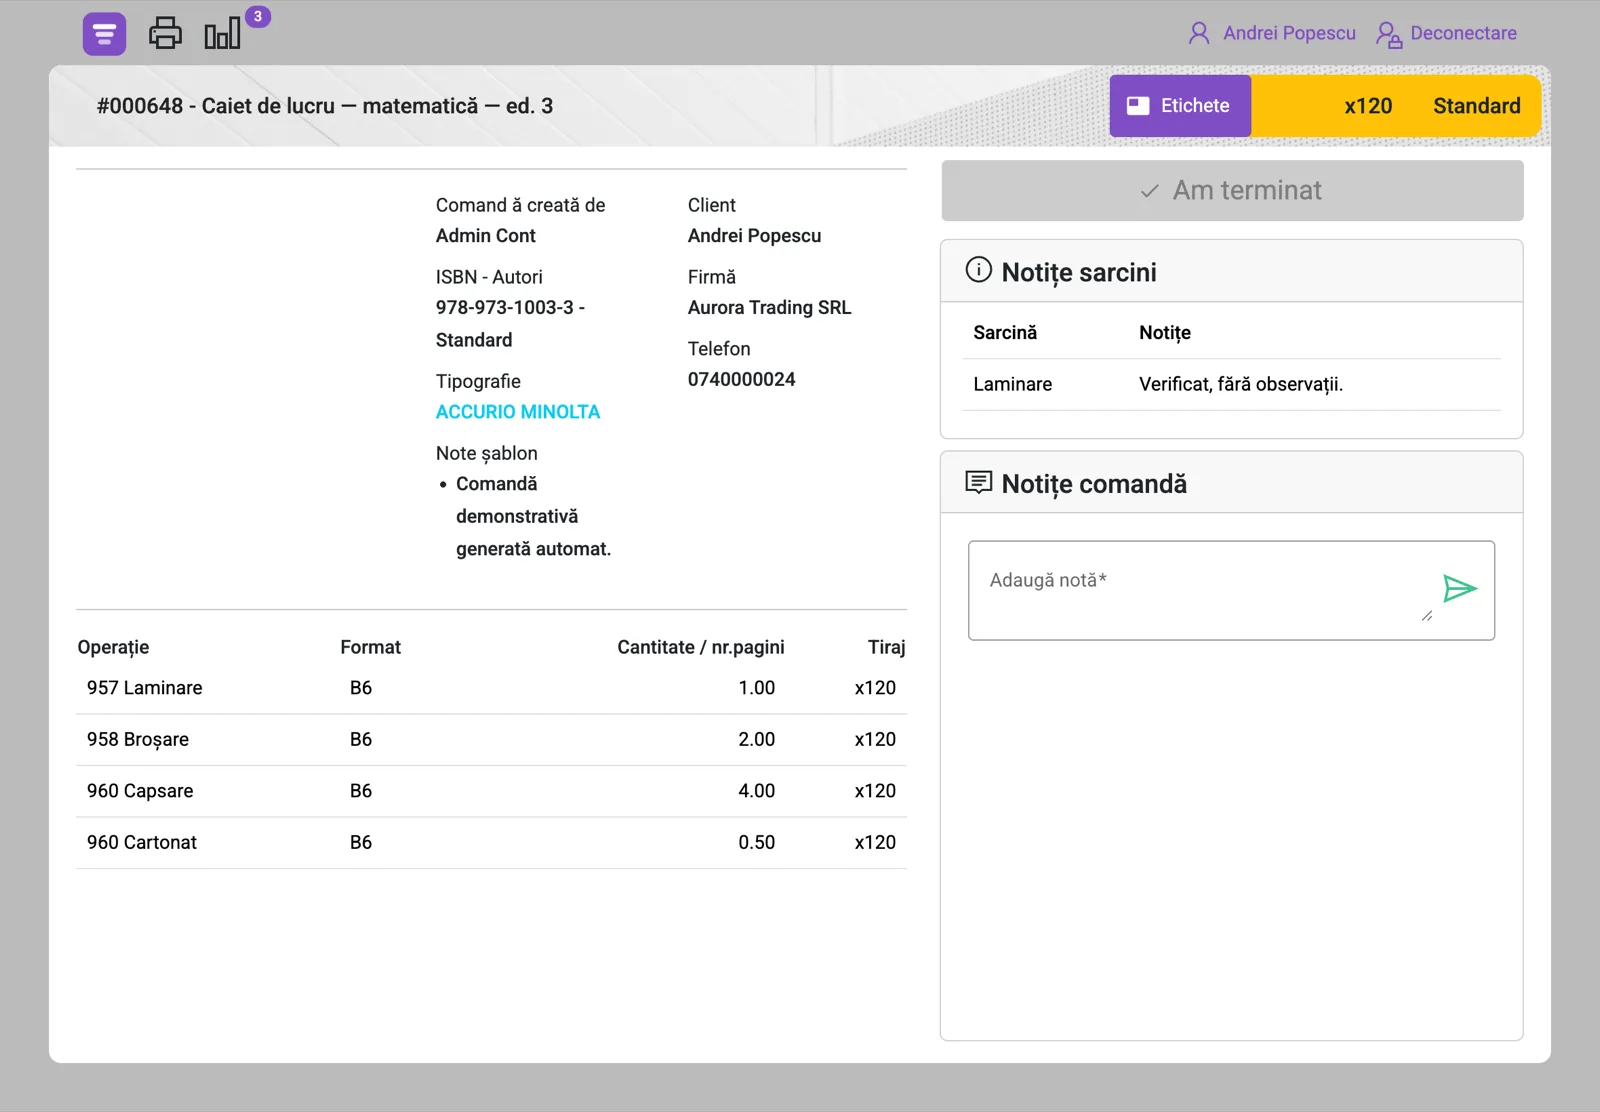Open the purple filter menu icon
The width and height of the screenshot is (1600, 1112).
104,34
